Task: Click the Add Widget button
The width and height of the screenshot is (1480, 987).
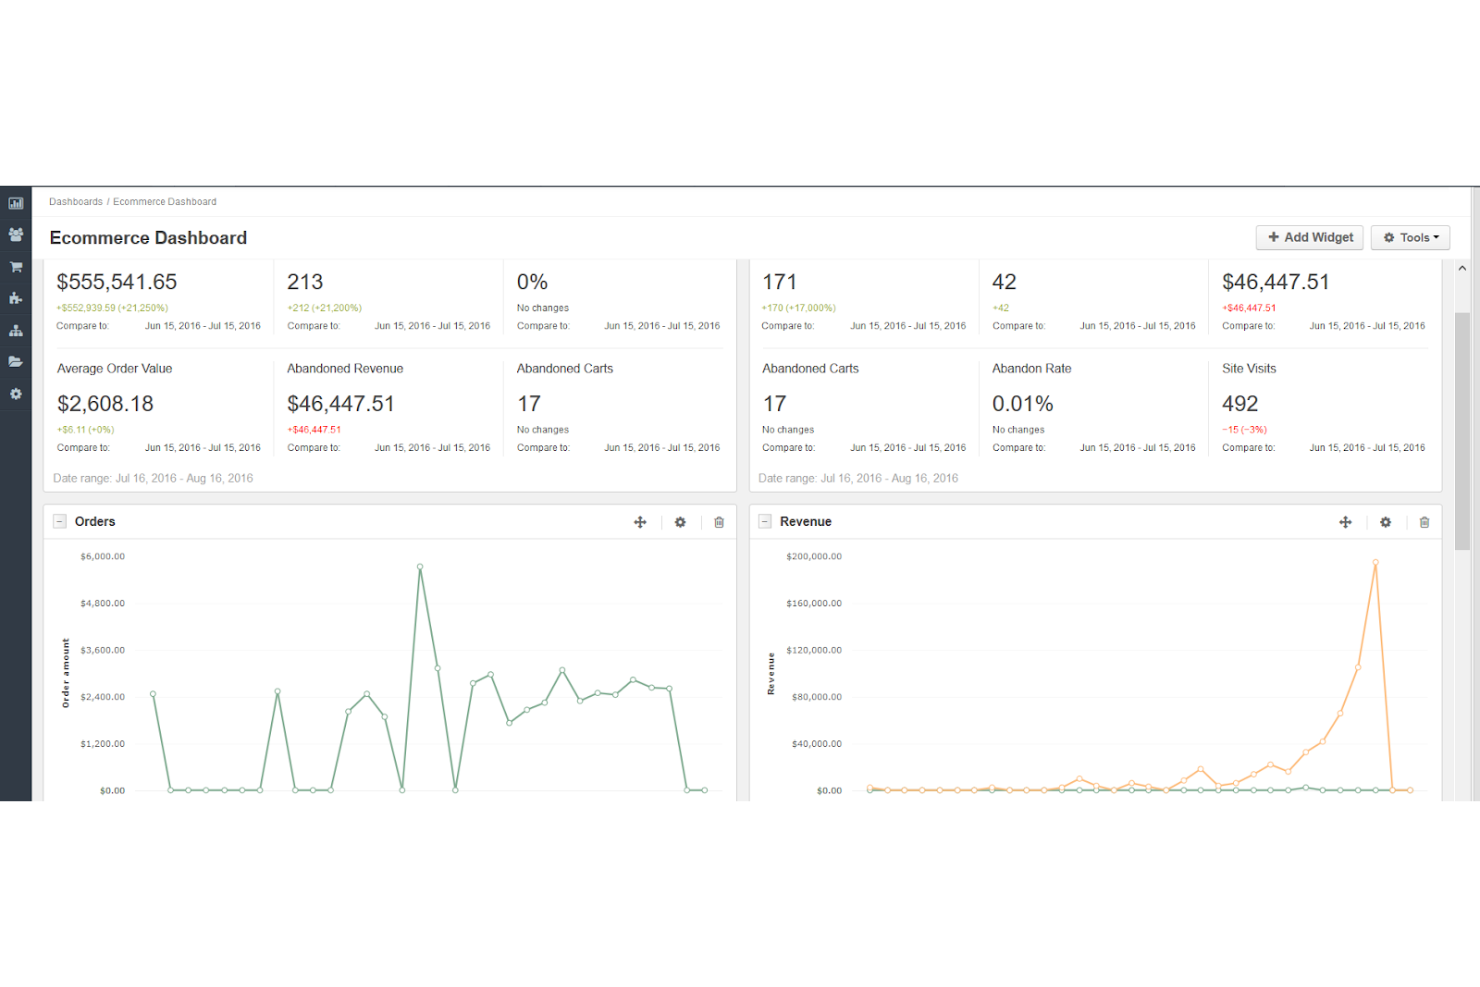Action: (x=1309, y=237)
